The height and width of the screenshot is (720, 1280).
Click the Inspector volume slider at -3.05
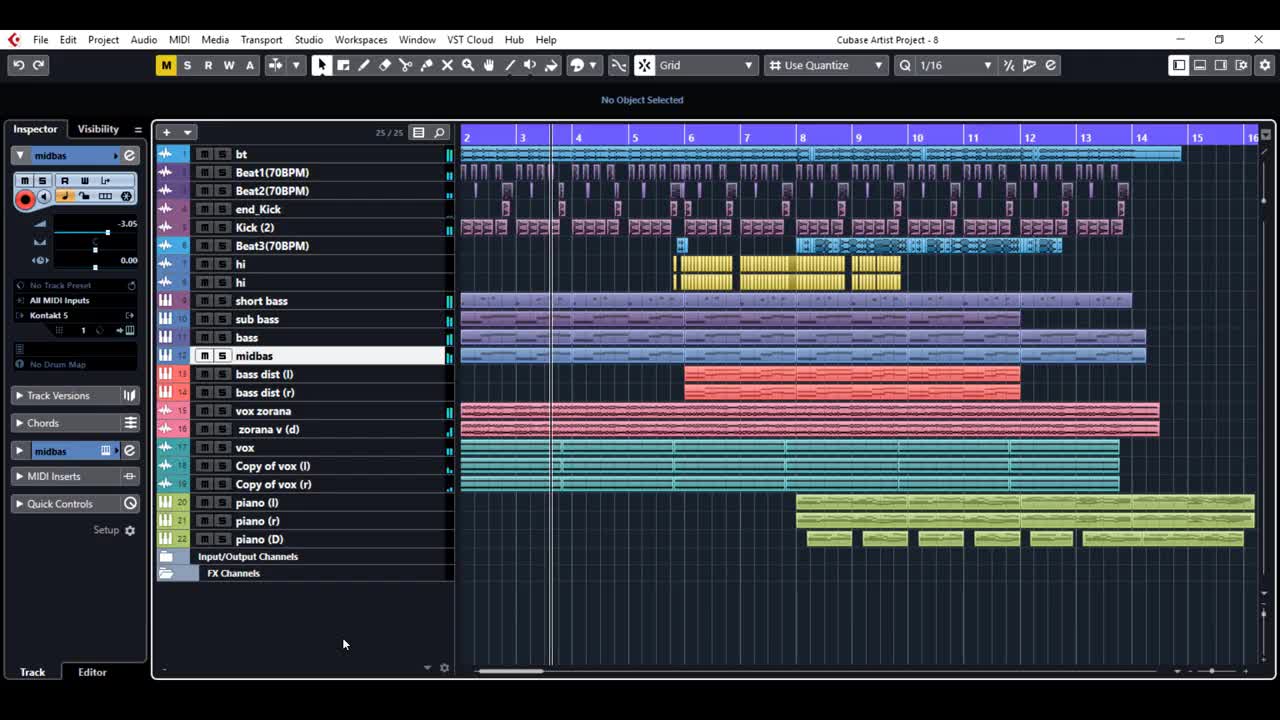(107, 232)
